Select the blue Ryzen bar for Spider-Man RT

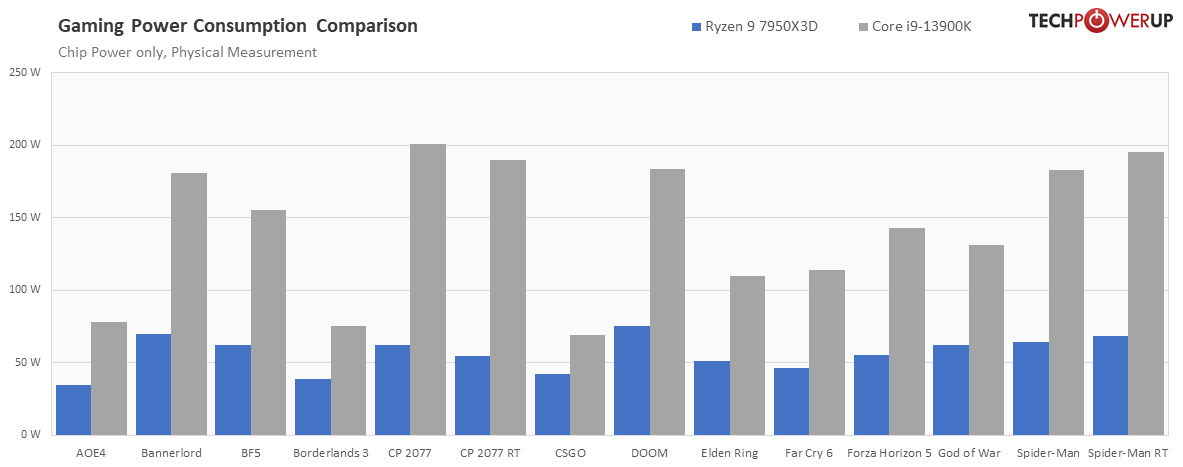click(1111, 386)
